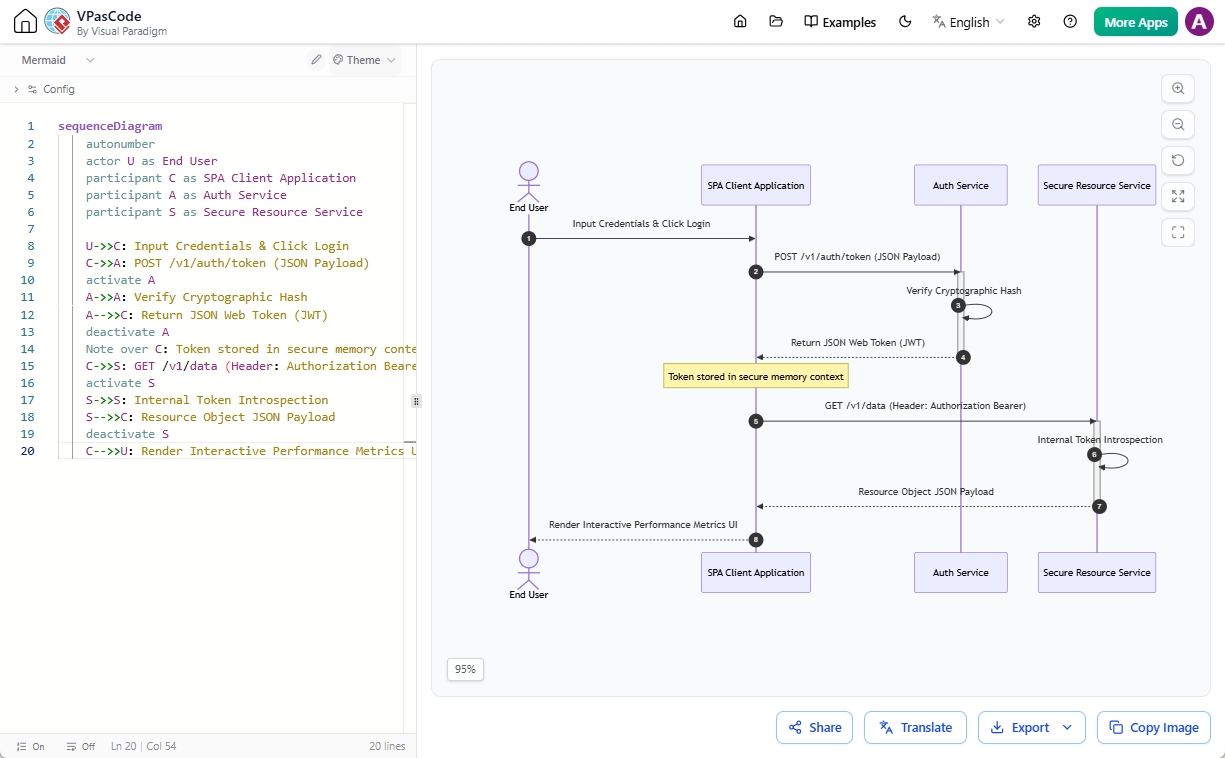Click the bottom End User actor figure

(529, 574)
